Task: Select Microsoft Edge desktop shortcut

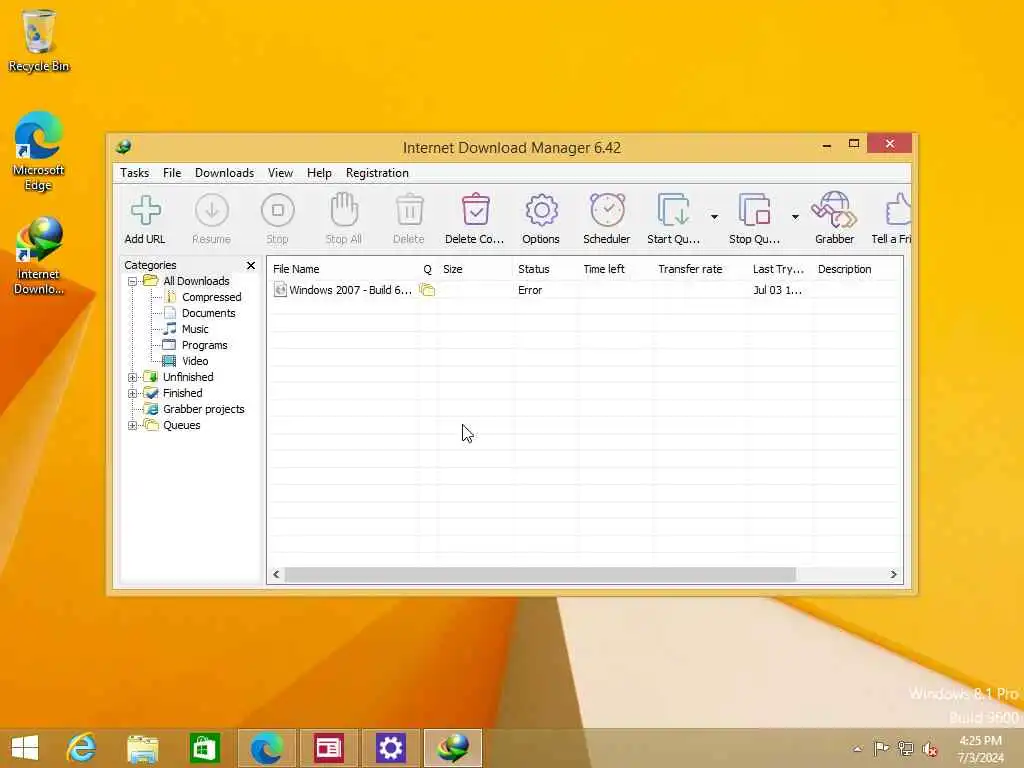Action: tap(39, 152)
